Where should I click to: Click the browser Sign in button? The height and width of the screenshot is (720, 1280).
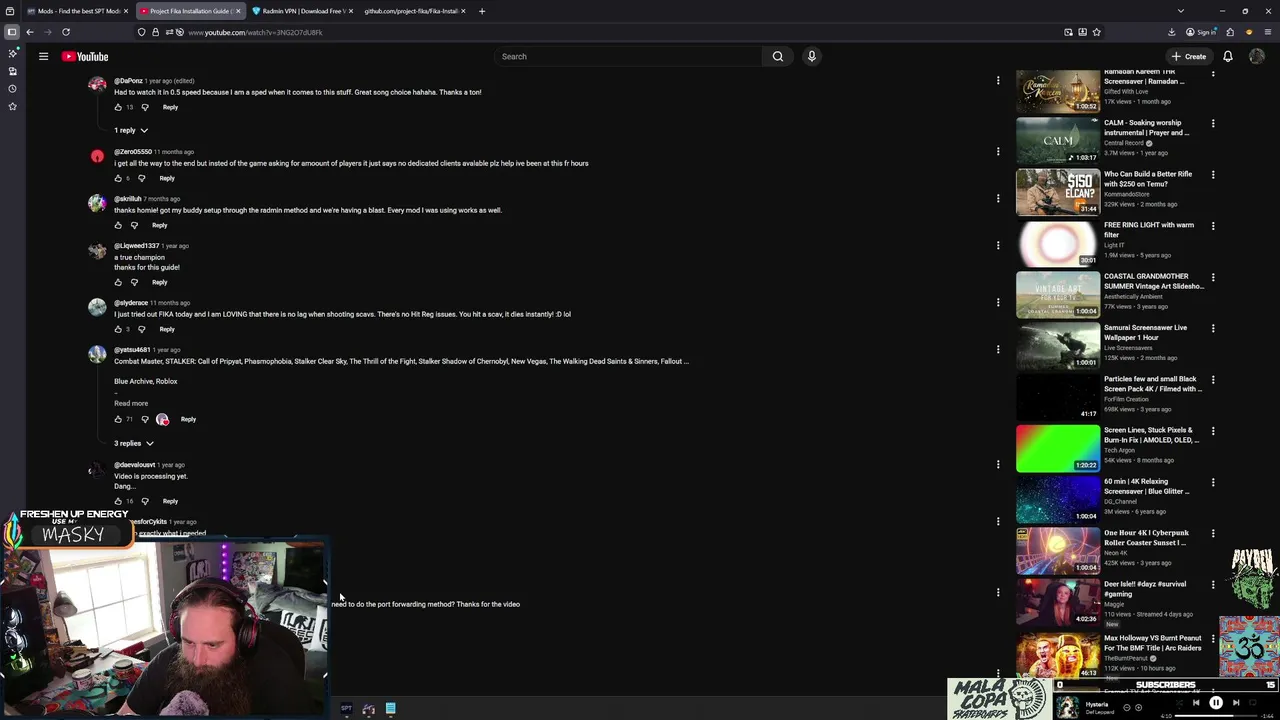point(1202,32)
